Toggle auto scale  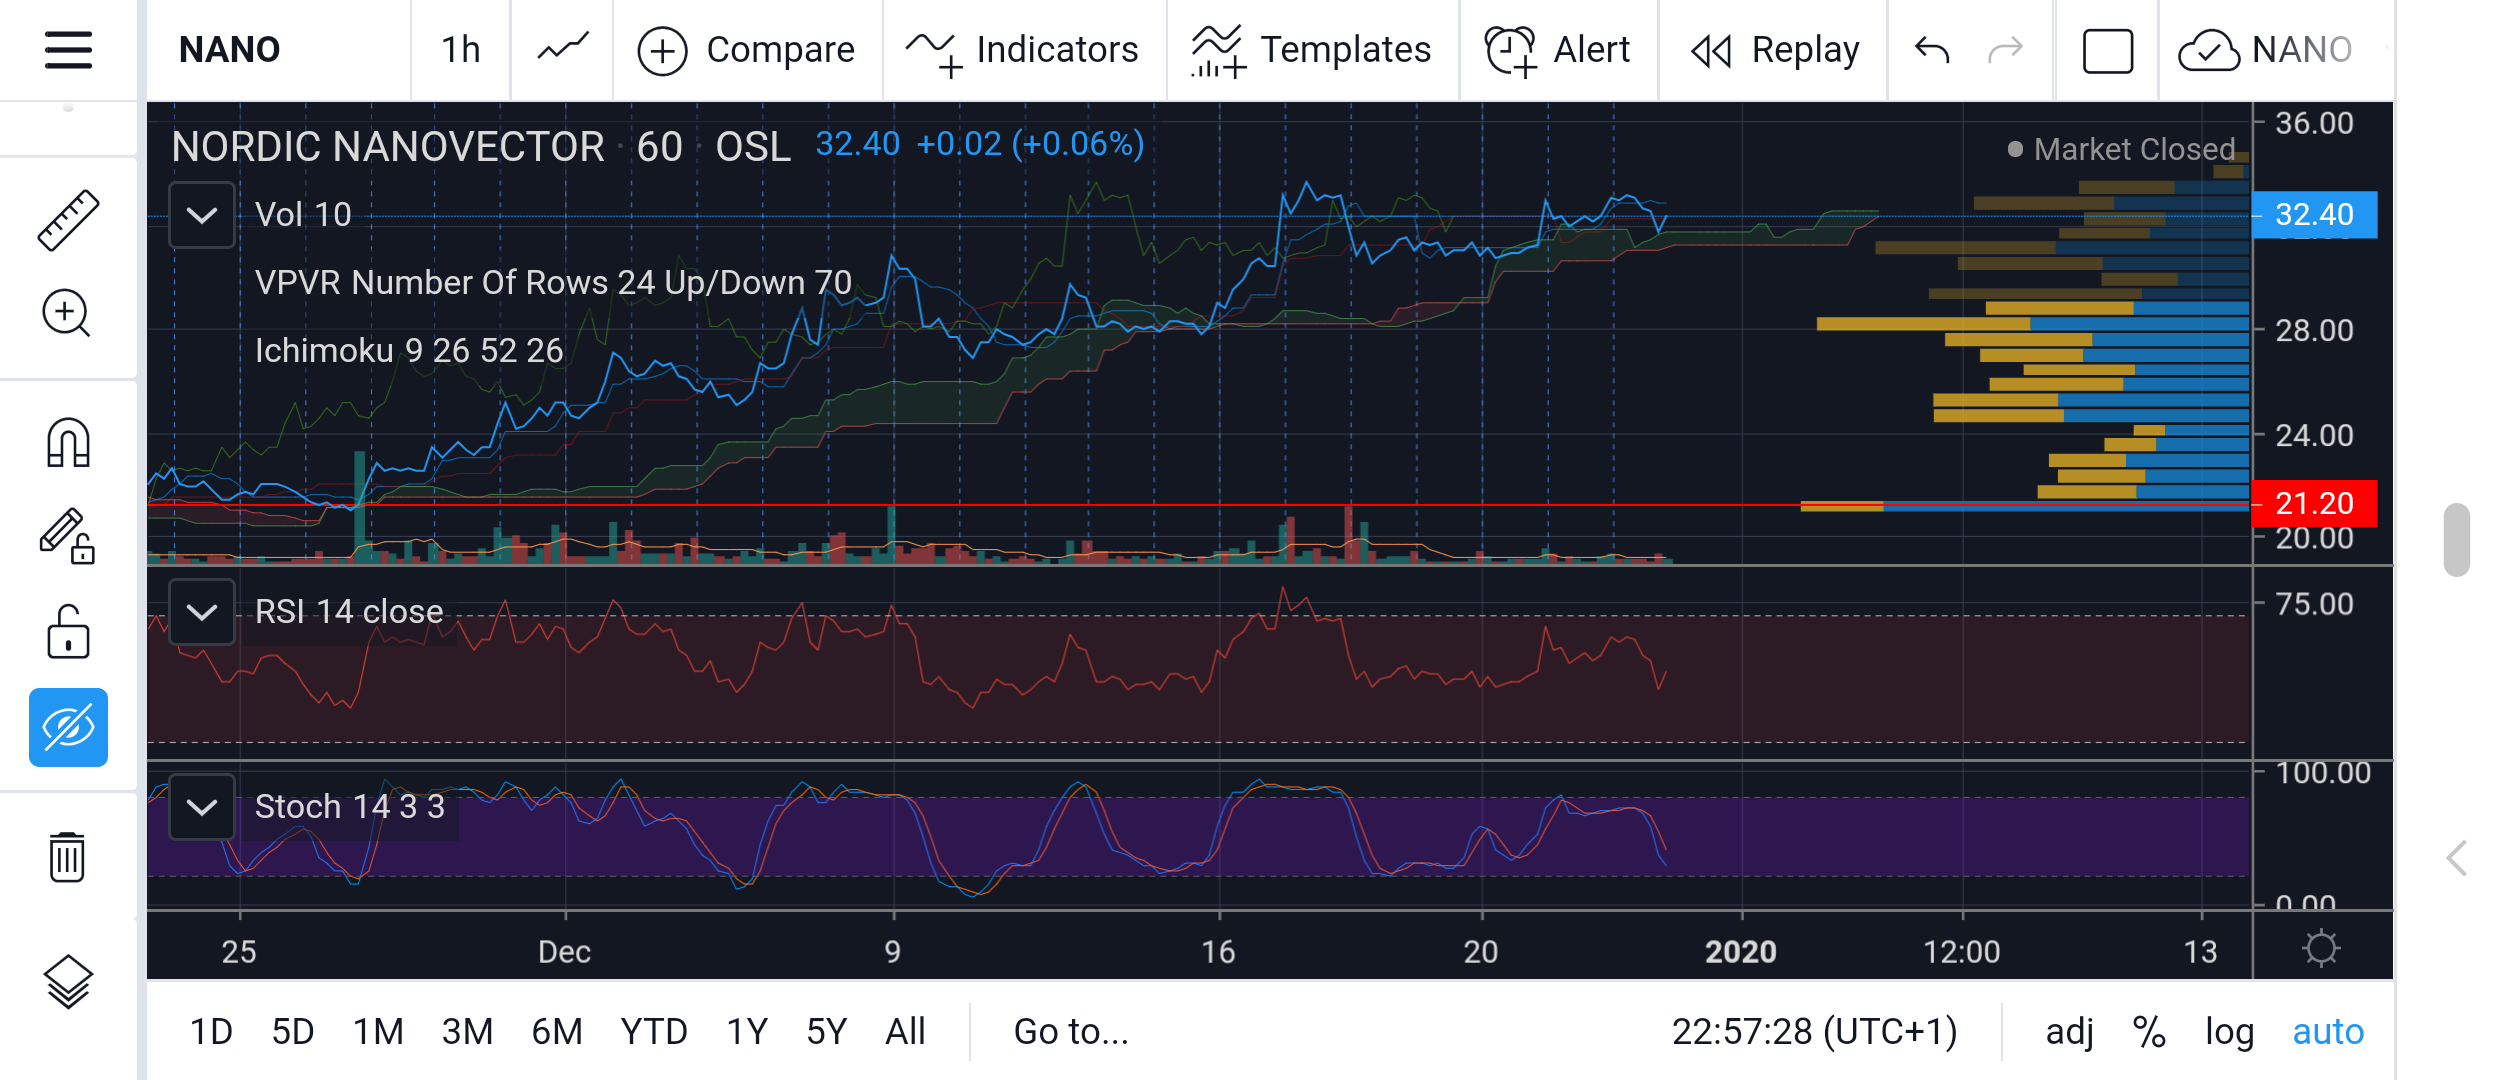(2328, 1032)
